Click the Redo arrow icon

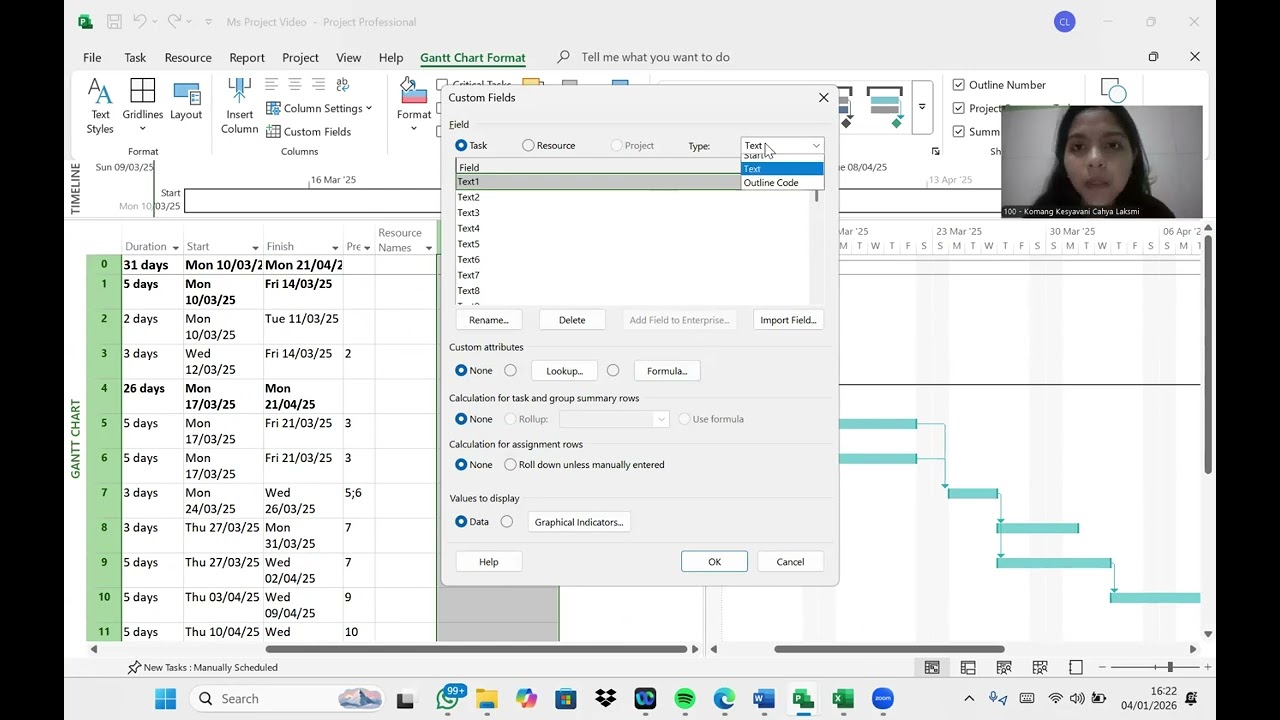click(x=175, y=21)
